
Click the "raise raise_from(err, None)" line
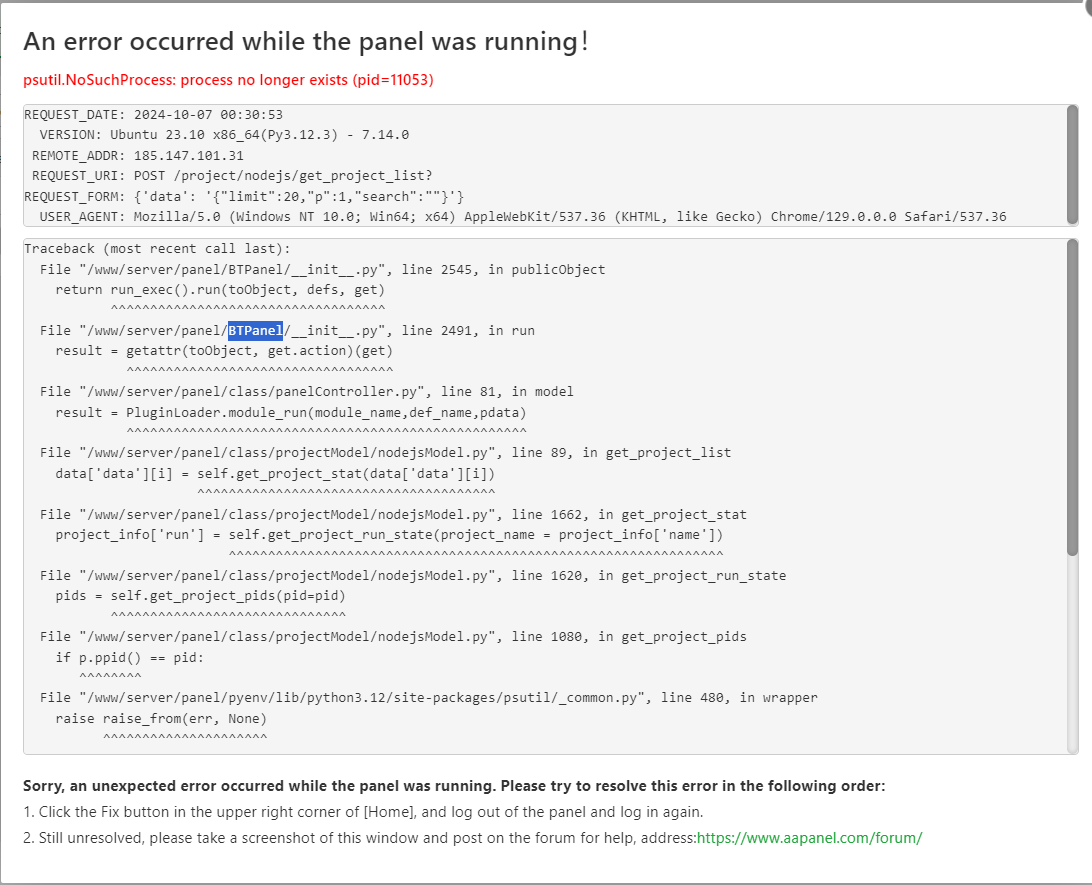(161, 718)
